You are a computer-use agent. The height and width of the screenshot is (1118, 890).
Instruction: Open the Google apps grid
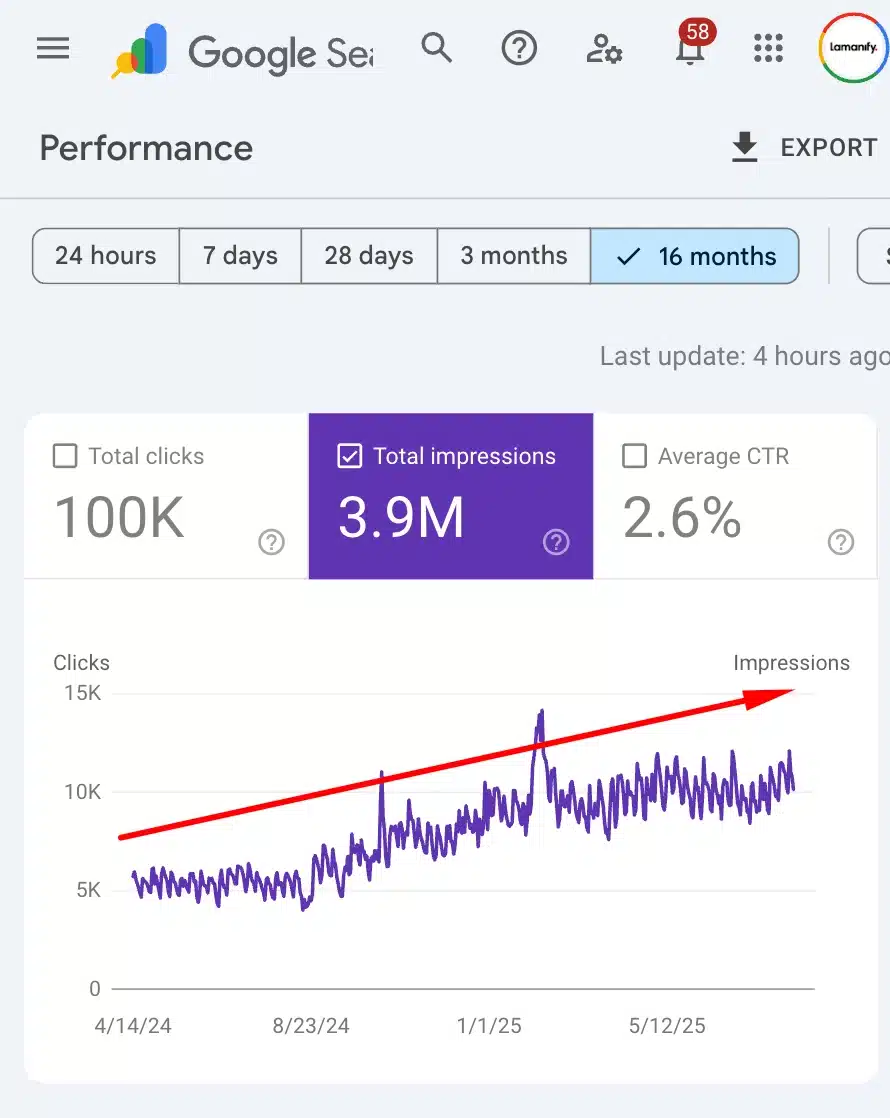tap(768, 48)
